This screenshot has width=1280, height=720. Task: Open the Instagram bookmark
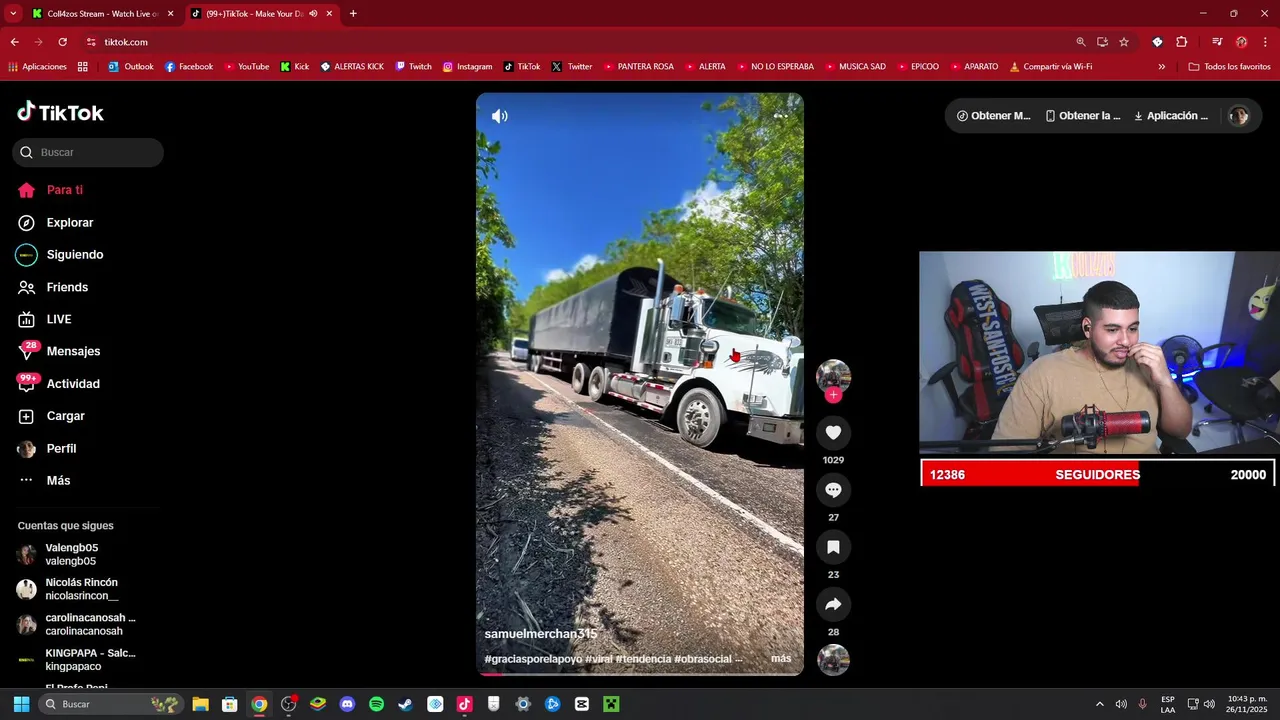(467, 67)
